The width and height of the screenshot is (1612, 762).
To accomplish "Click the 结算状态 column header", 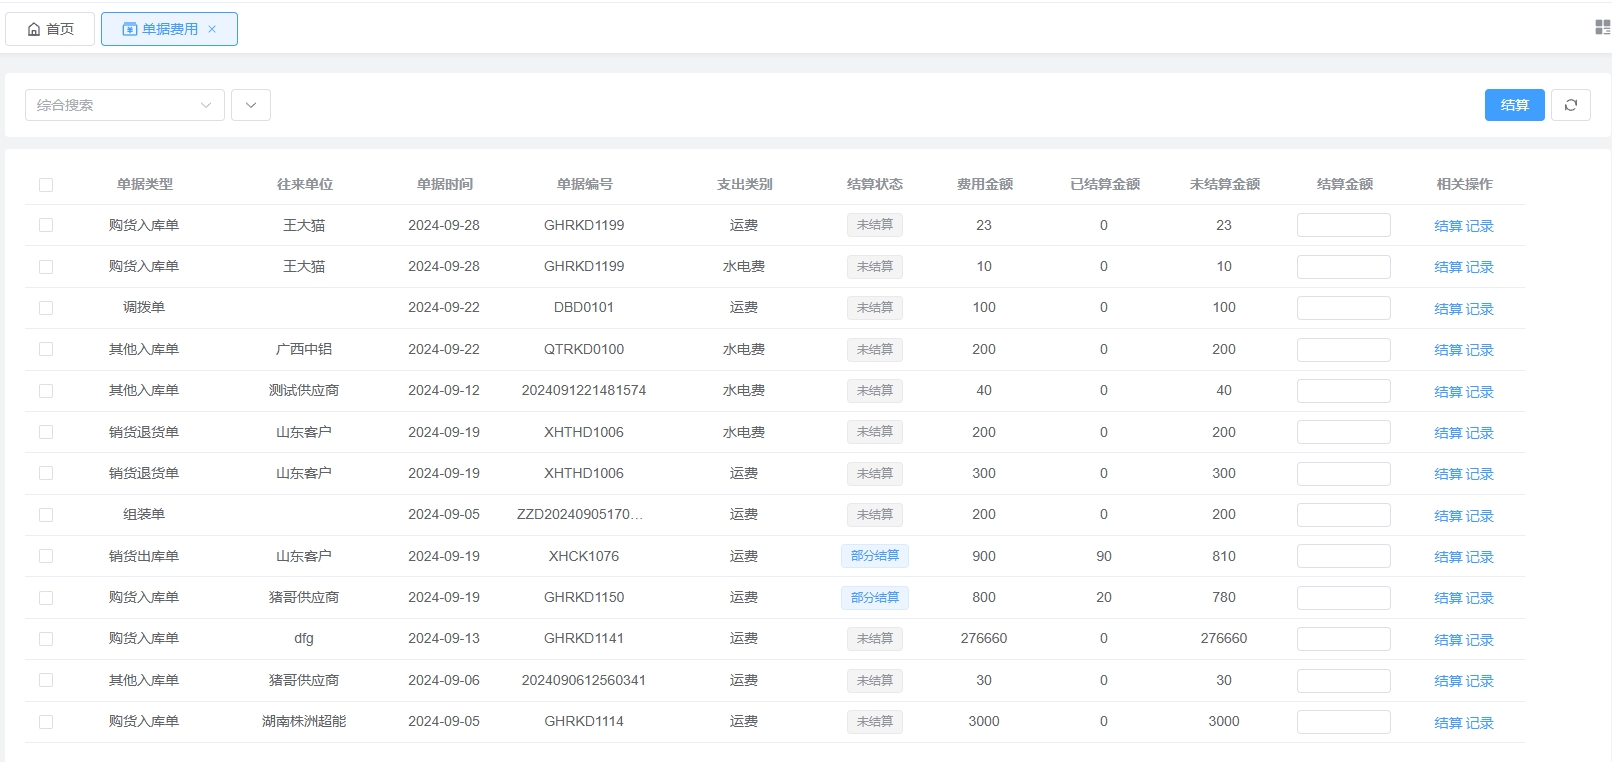I will (x=875, y=184).
